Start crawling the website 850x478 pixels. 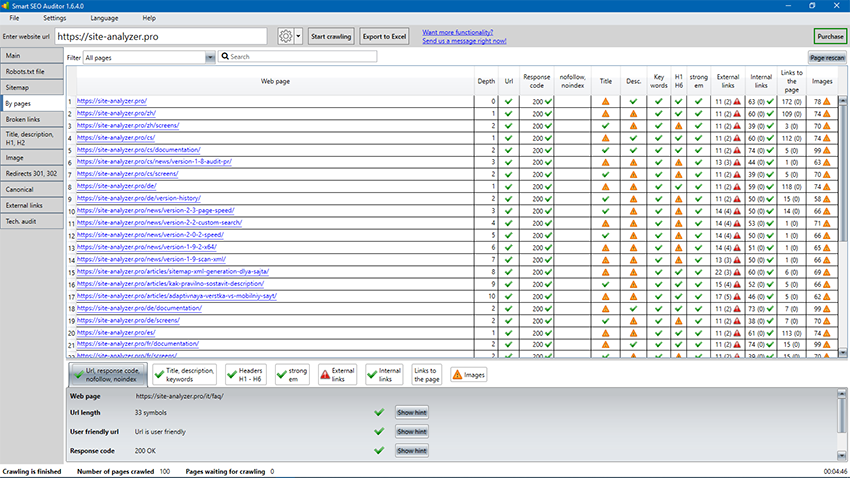(331, 36)
